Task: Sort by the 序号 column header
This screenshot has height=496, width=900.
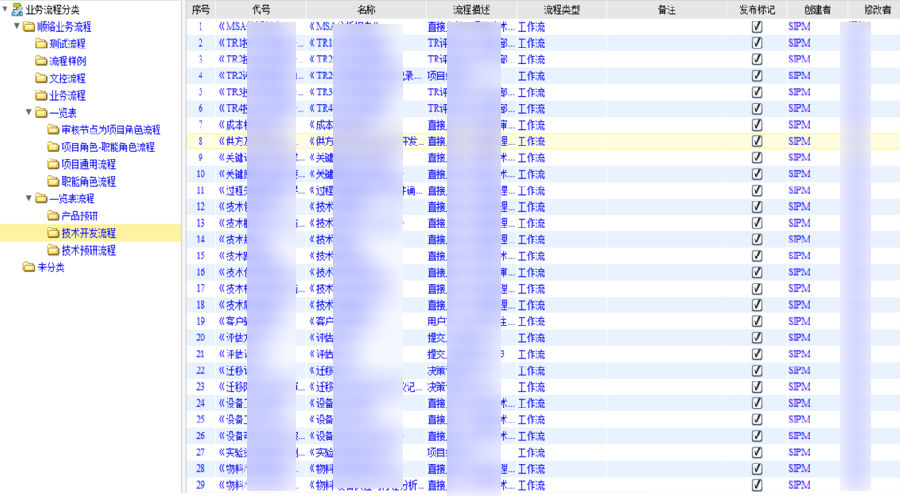Action: [201, 10]
